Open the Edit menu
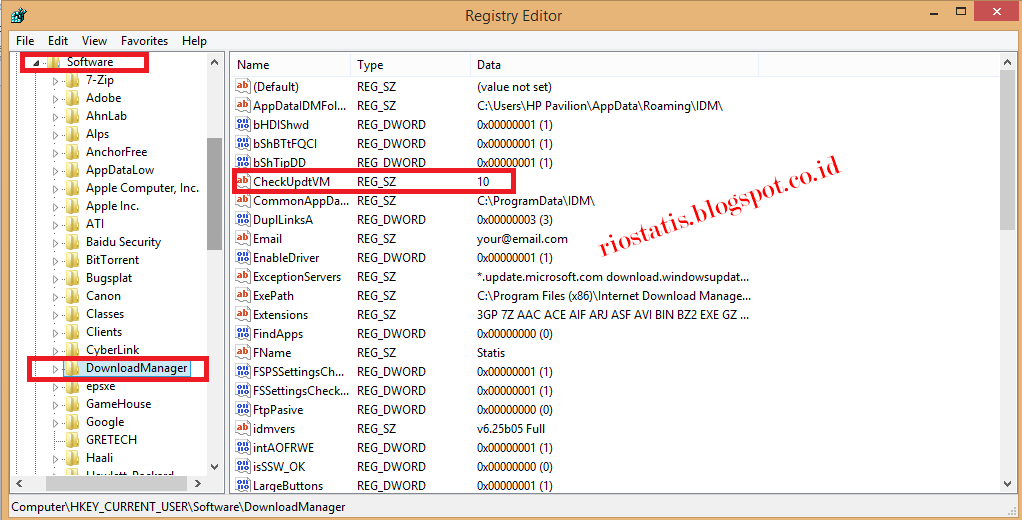 [58, 40]
